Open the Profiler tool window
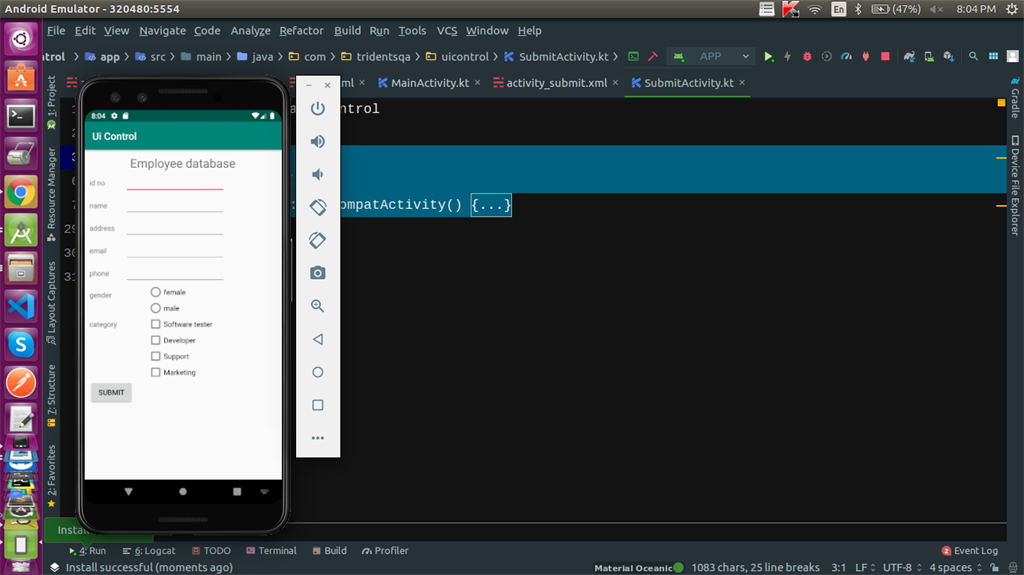The height and width of the screenshot is (575, 1024). 385,551
